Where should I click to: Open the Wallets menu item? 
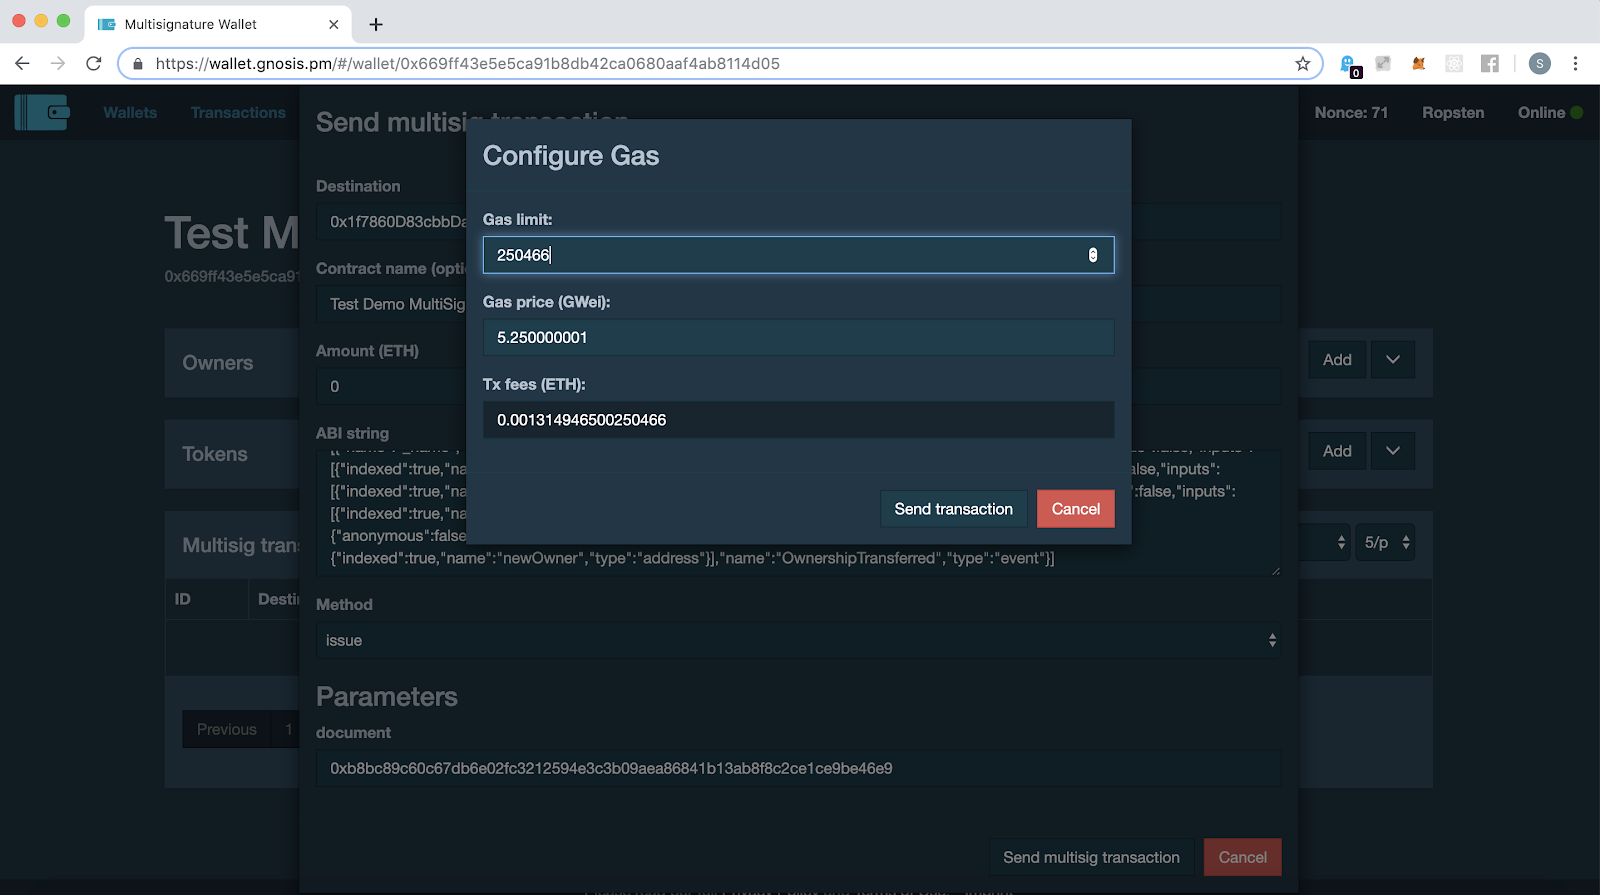pyautogui.click(x=130, y=113)
